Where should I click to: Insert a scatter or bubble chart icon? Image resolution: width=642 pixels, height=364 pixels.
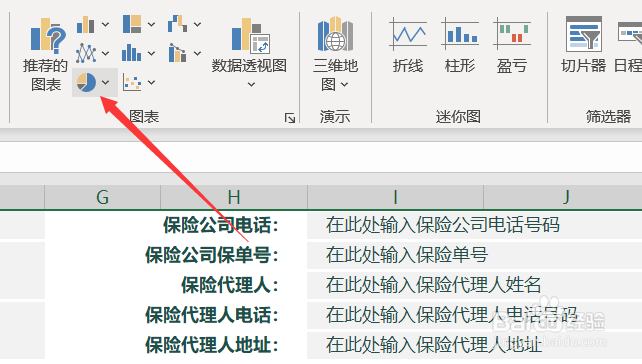[132, 82]
